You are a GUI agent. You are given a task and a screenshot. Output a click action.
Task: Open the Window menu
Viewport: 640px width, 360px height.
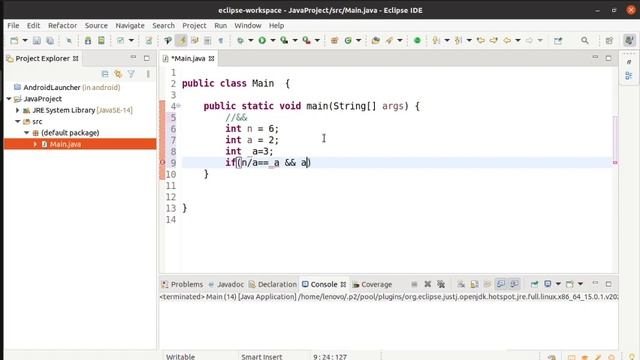pyautogui.click(x=248, y=25)
